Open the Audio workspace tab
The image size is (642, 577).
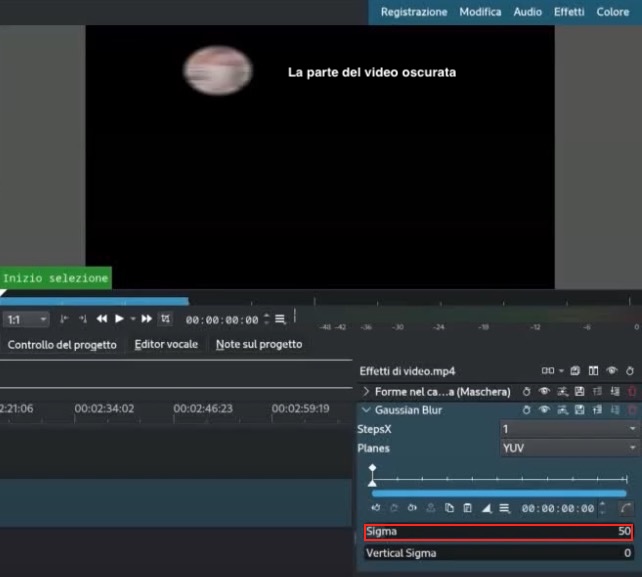pyautogui.click(x=527, y=12)
